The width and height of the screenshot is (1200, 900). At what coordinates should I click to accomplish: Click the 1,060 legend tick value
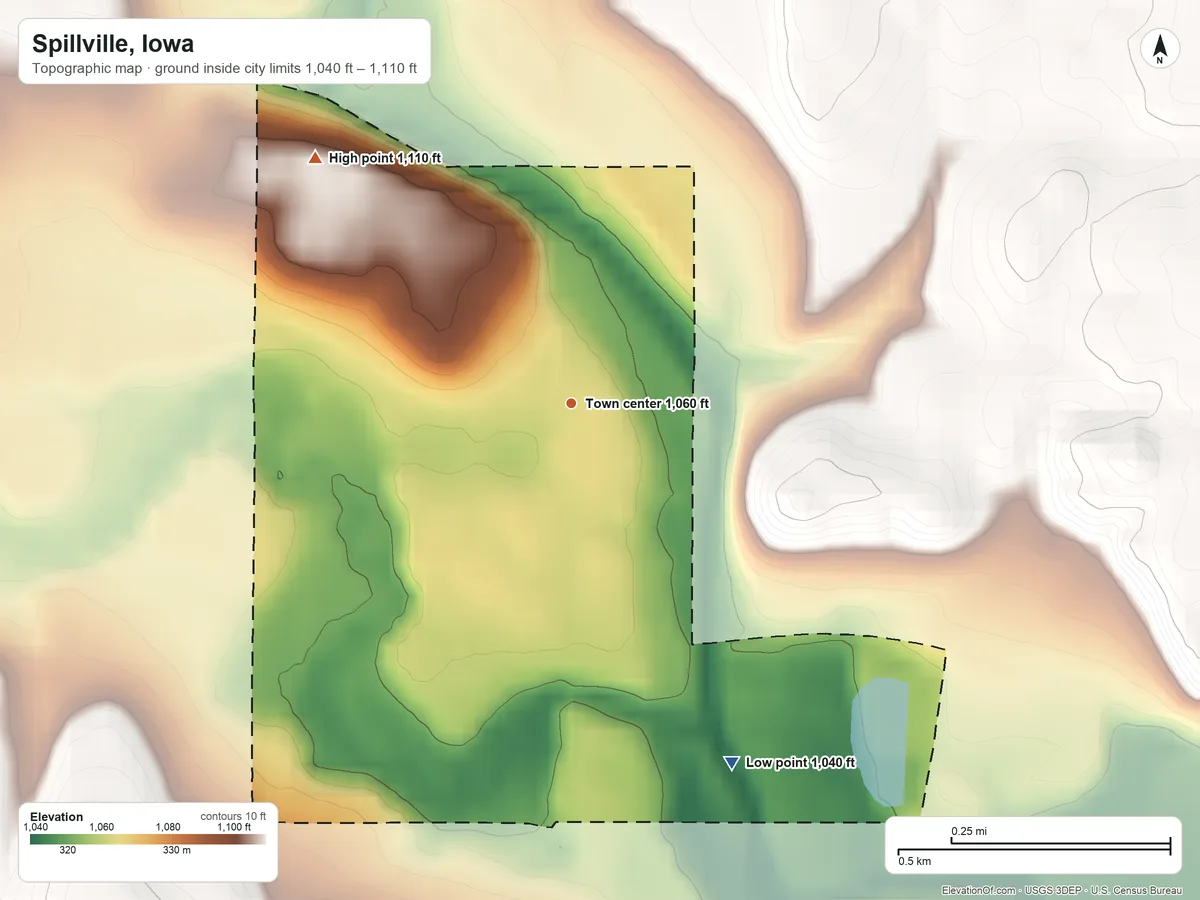click(102, 827)
